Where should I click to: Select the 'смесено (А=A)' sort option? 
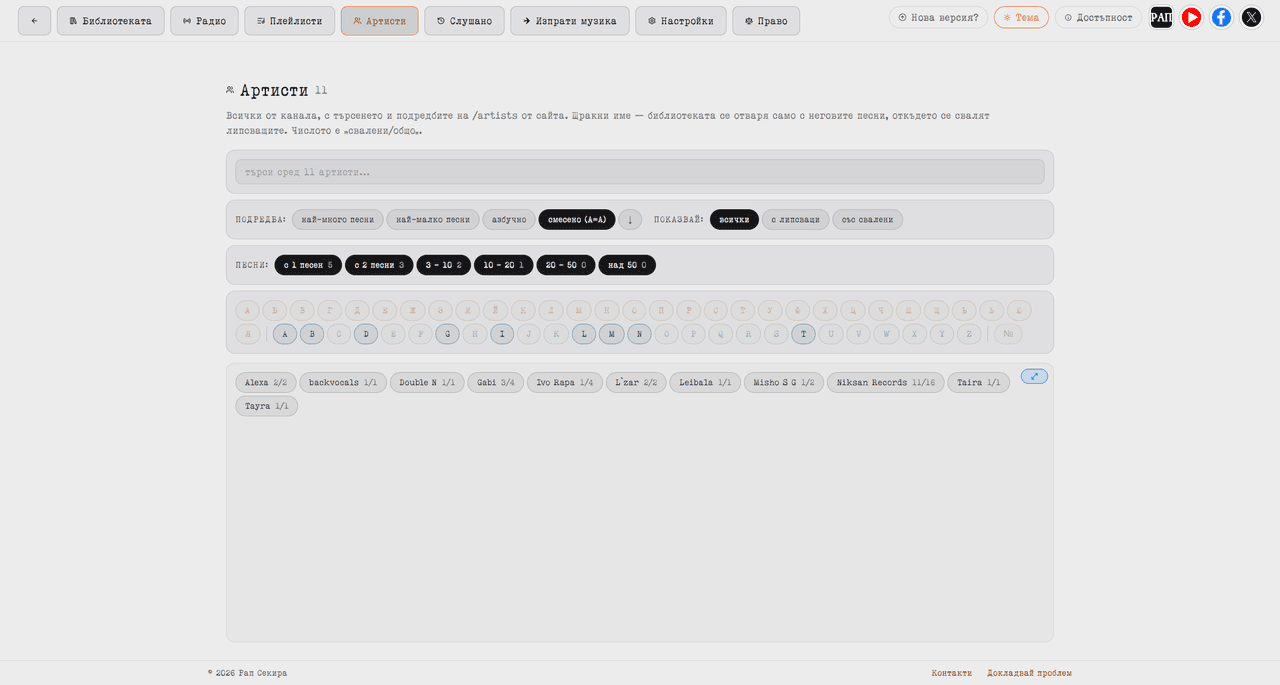click(x=577, y=219)
